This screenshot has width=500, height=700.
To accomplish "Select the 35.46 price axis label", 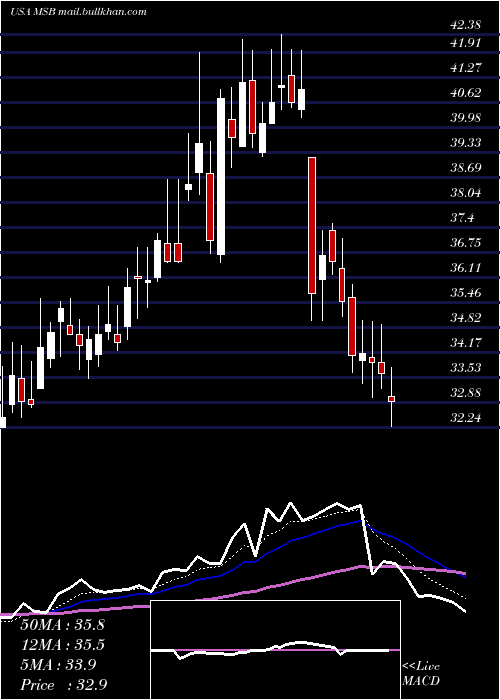I will pyautogui.click(x=466, y=293).
